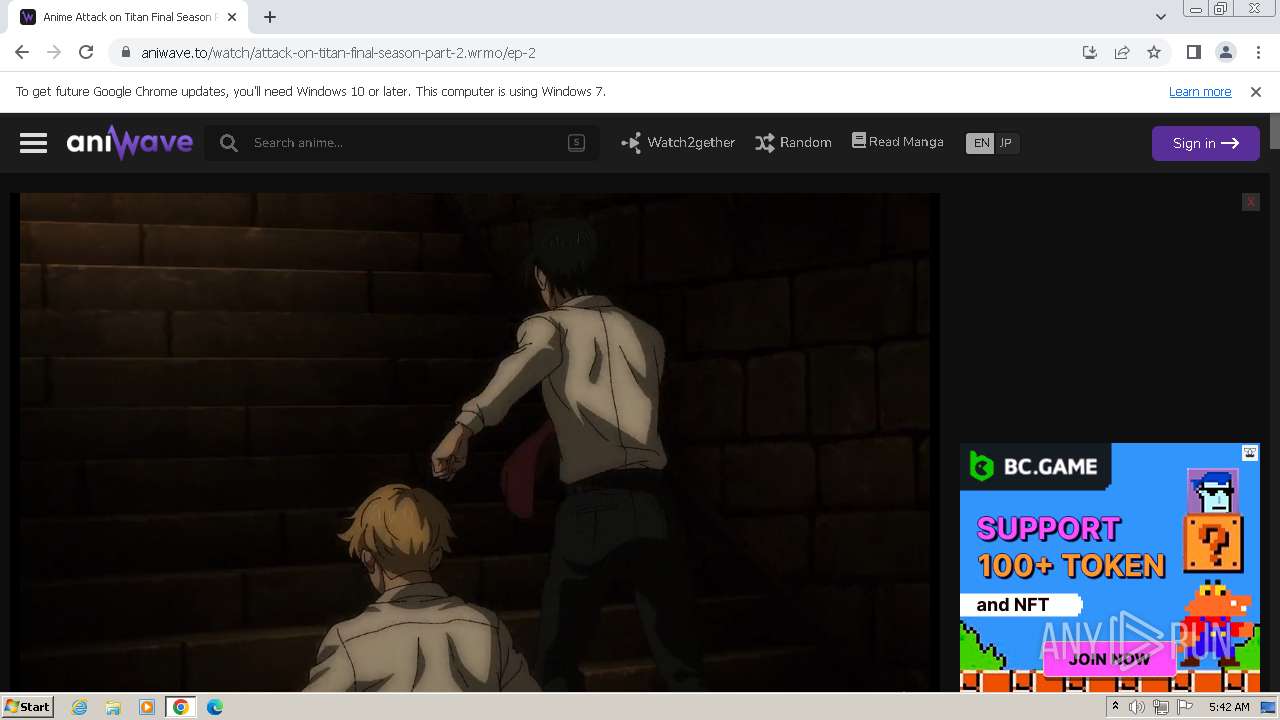Expand the tab search dropdown
The width and height of the screenshot is (1280, 720).
pyautogui.click(x=1160, y=17)
